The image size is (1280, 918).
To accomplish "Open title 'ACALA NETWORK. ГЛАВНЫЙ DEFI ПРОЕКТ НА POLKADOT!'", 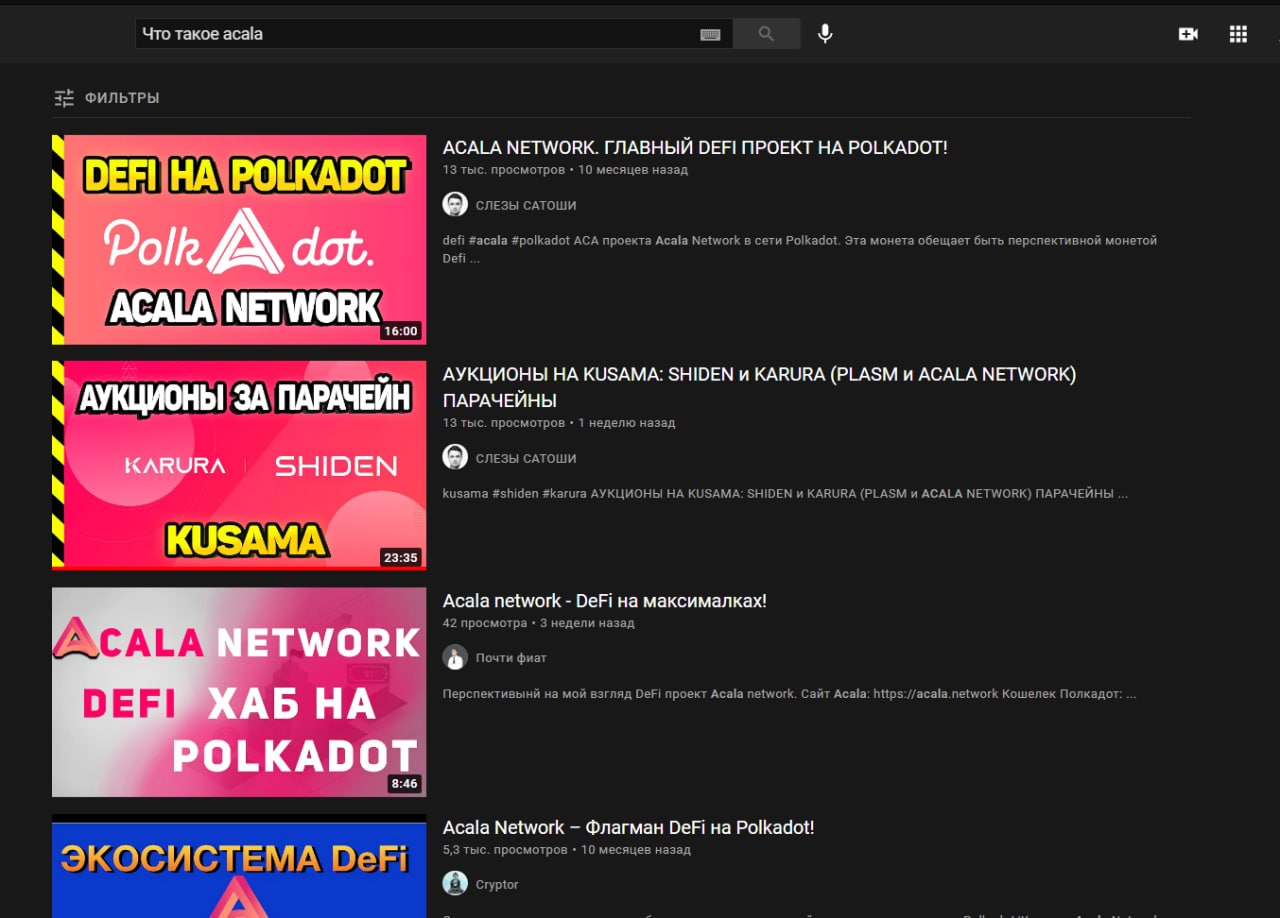I will coord(695,148).
